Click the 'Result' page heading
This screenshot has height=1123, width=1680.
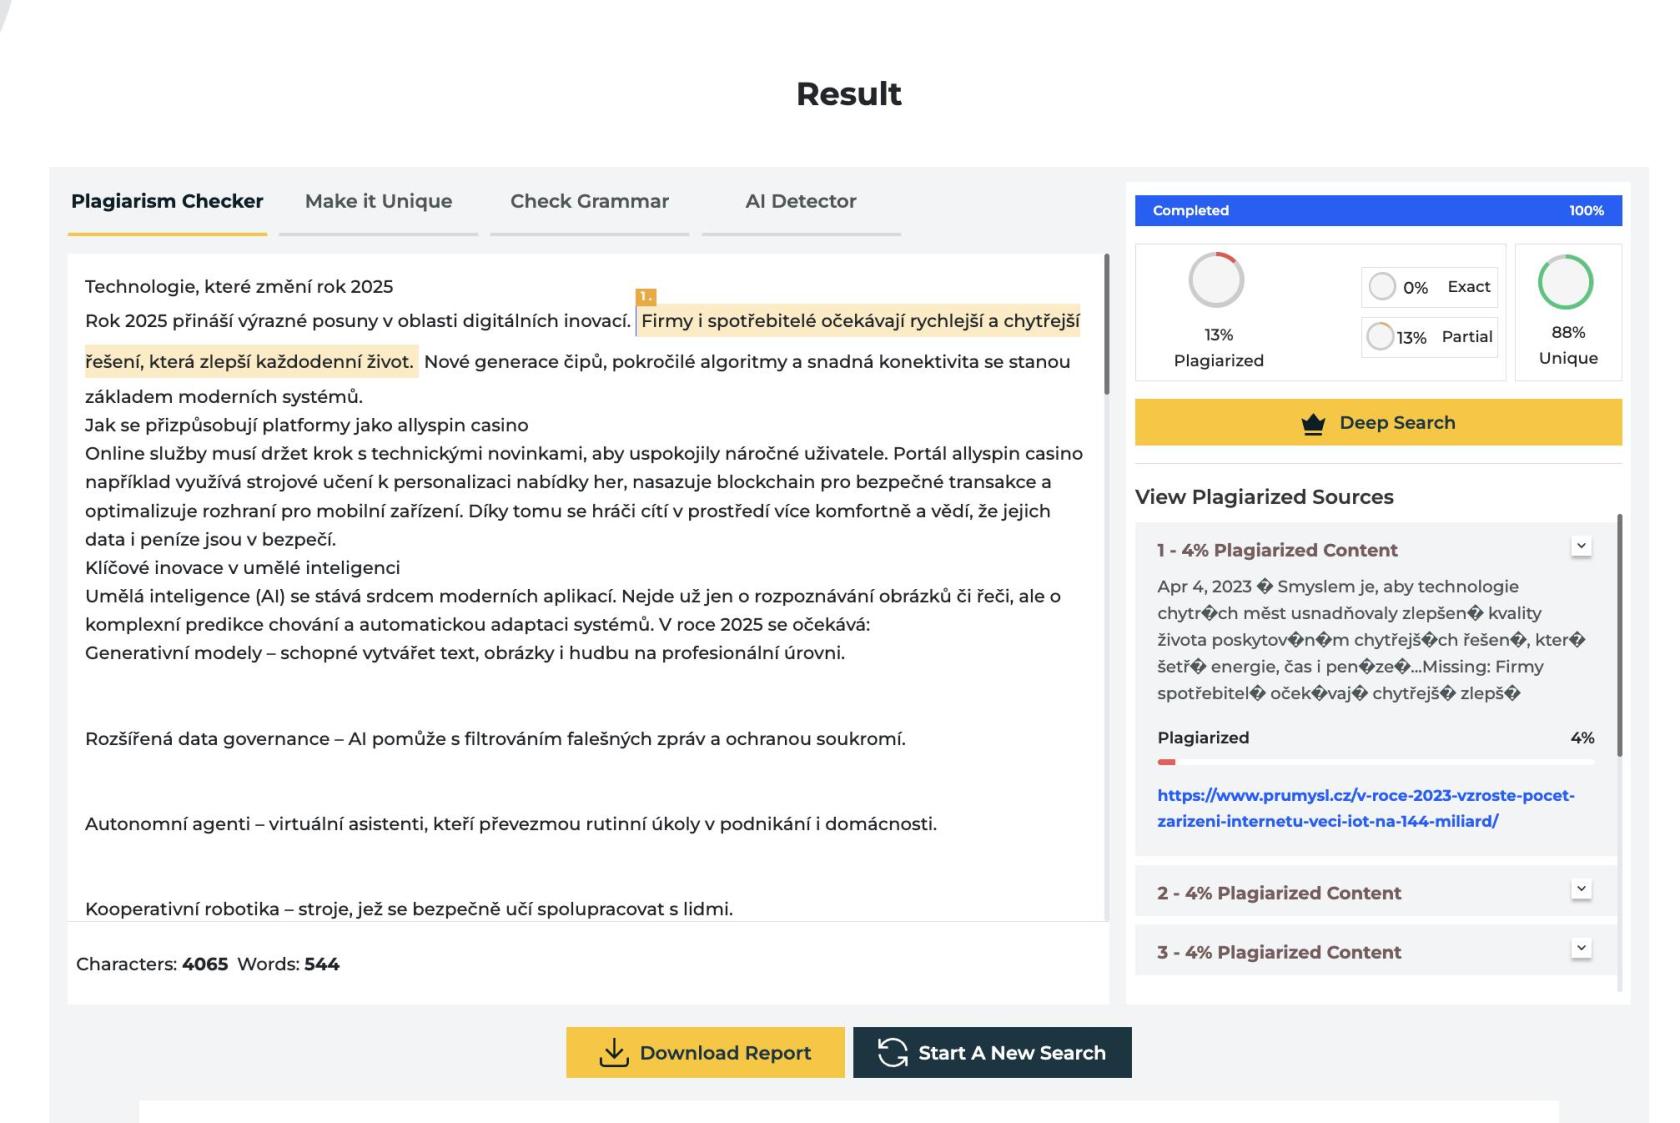[848, 94]
